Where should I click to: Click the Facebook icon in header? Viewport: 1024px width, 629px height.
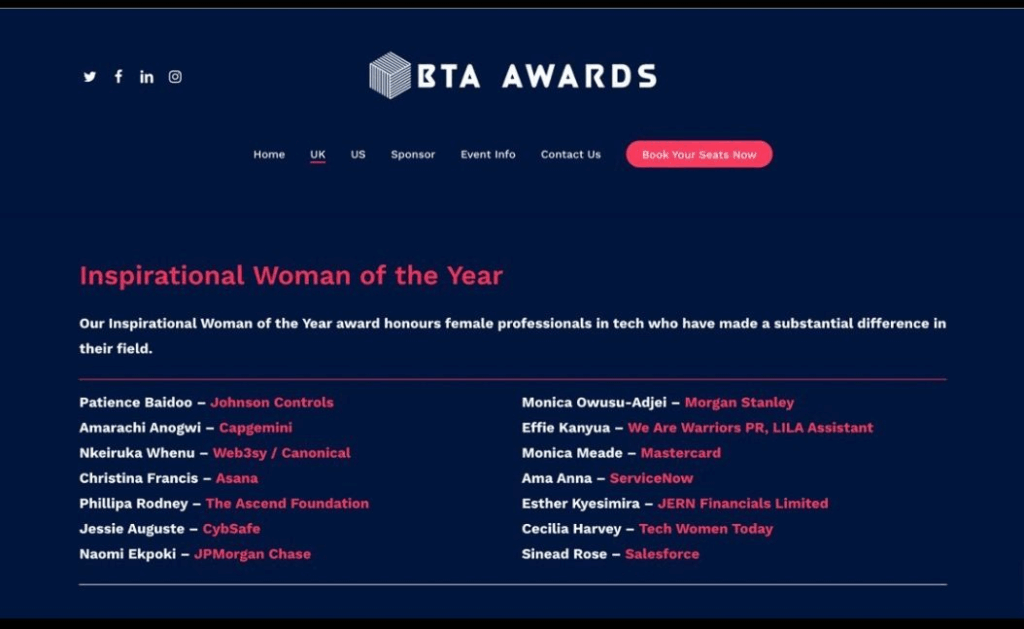point(118,77)
